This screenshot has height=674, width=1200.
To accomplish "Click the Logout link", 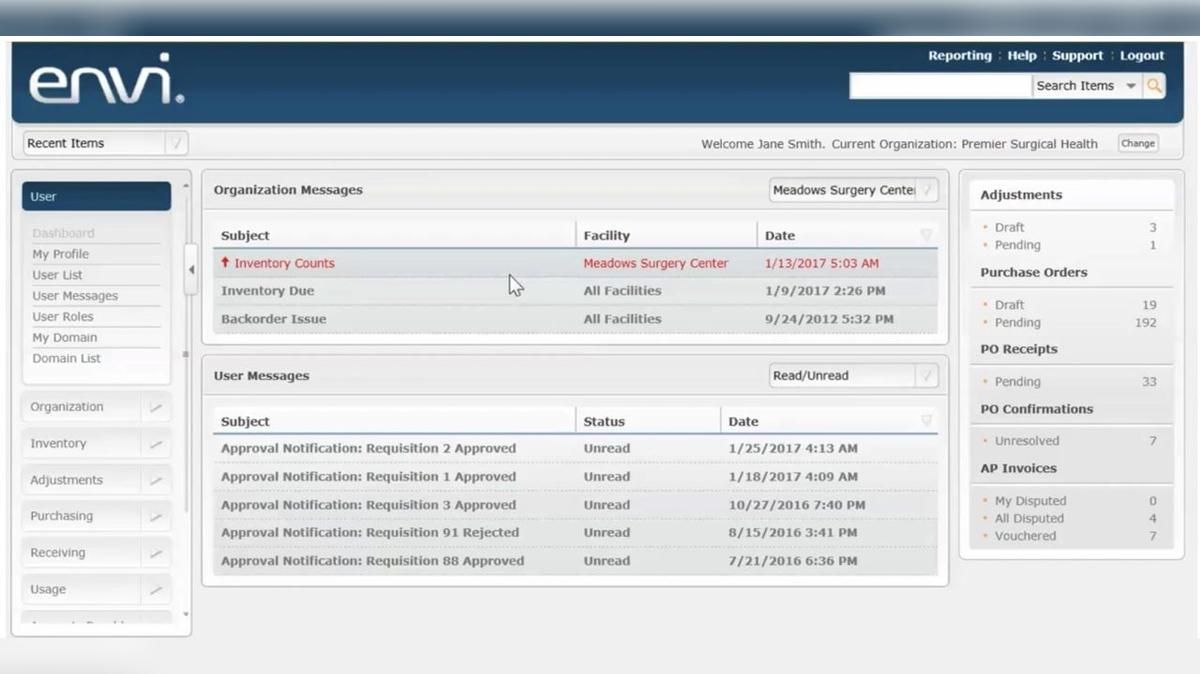I will pos(1141,56).
